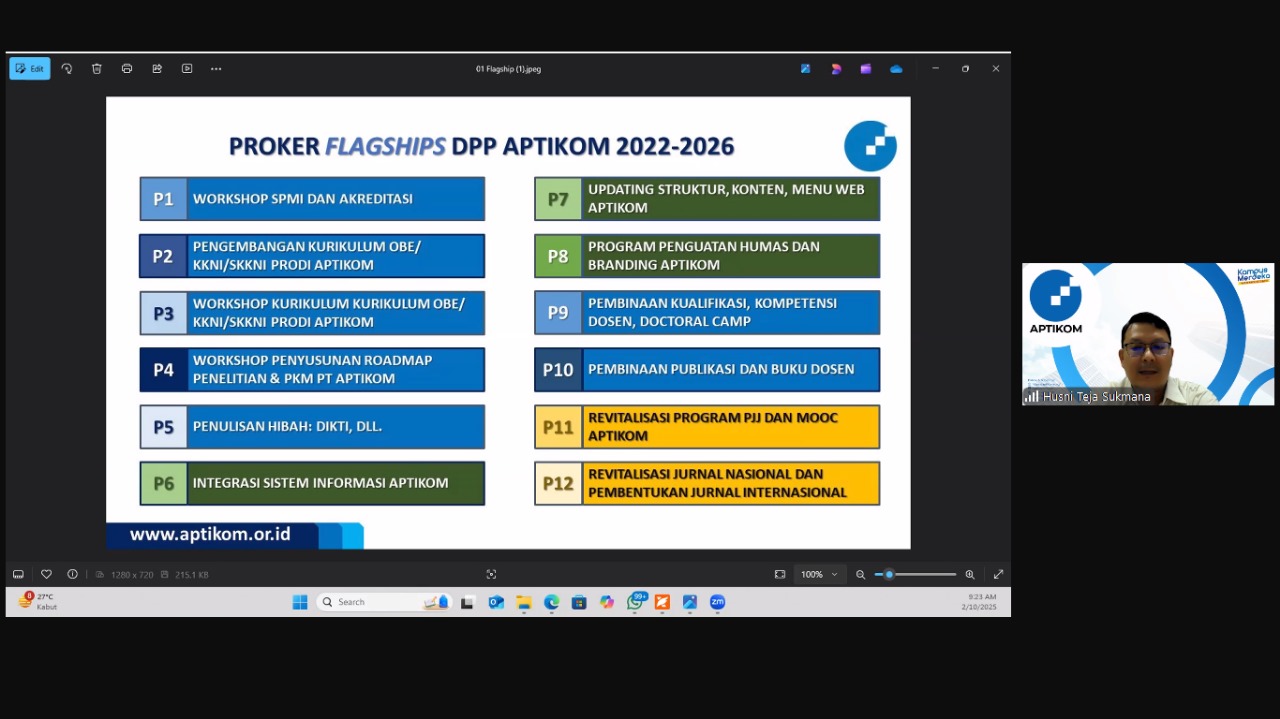Expand the 100% zoom level dropdown
Image resolution: width=1280 pixels, height=719 pixels.
point(819,574)
